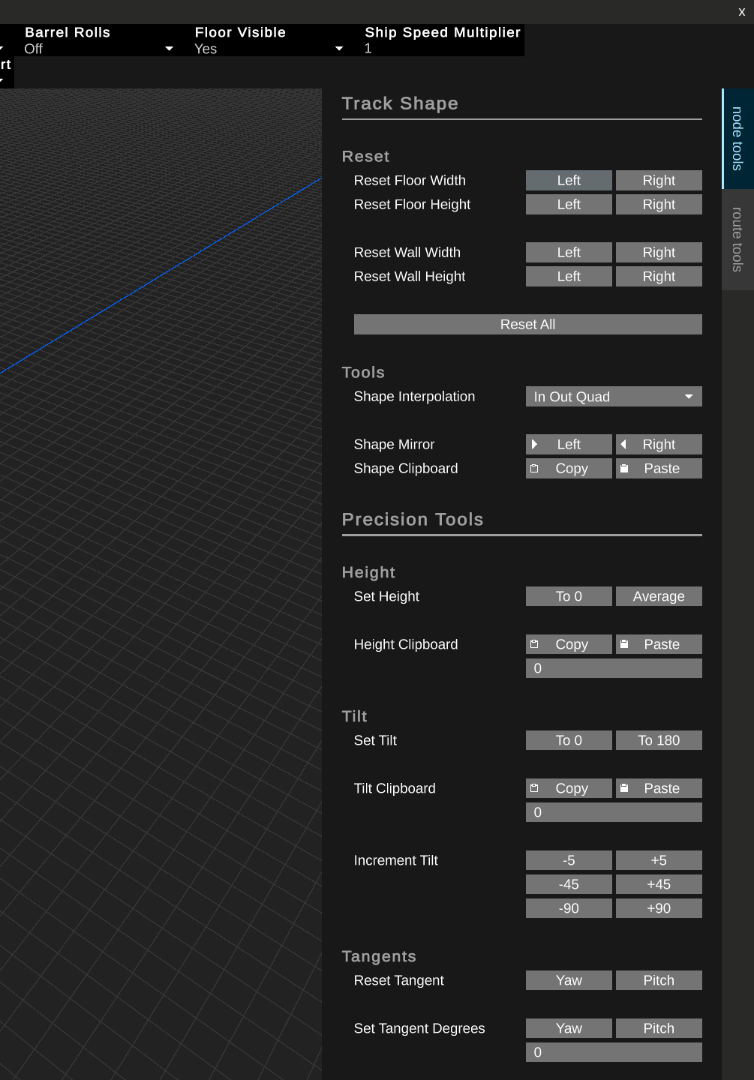754x1080 pixels.
Task: Click Shape Clipboard Copy button
Action: tap(568, 468)
